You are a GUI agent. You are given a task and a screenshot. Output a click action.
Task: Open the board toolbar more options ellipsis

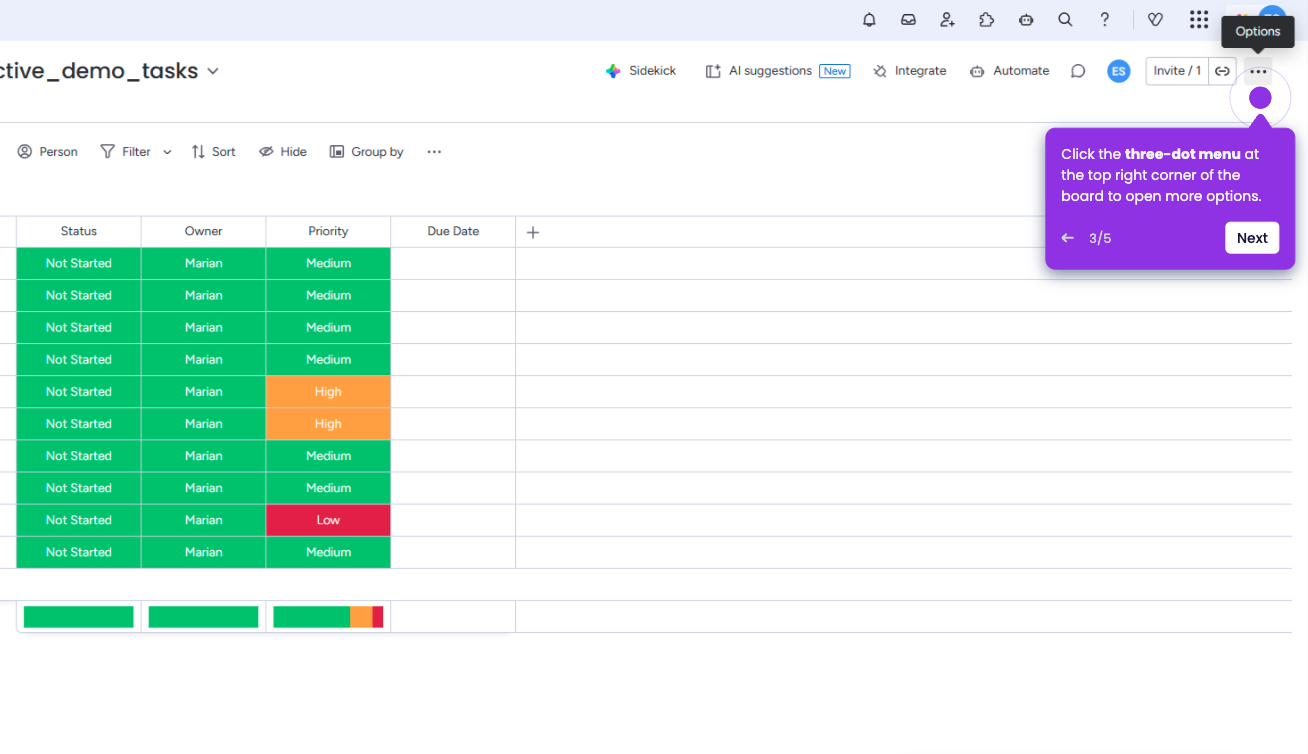pyautogui.click(x=434, y=152)
